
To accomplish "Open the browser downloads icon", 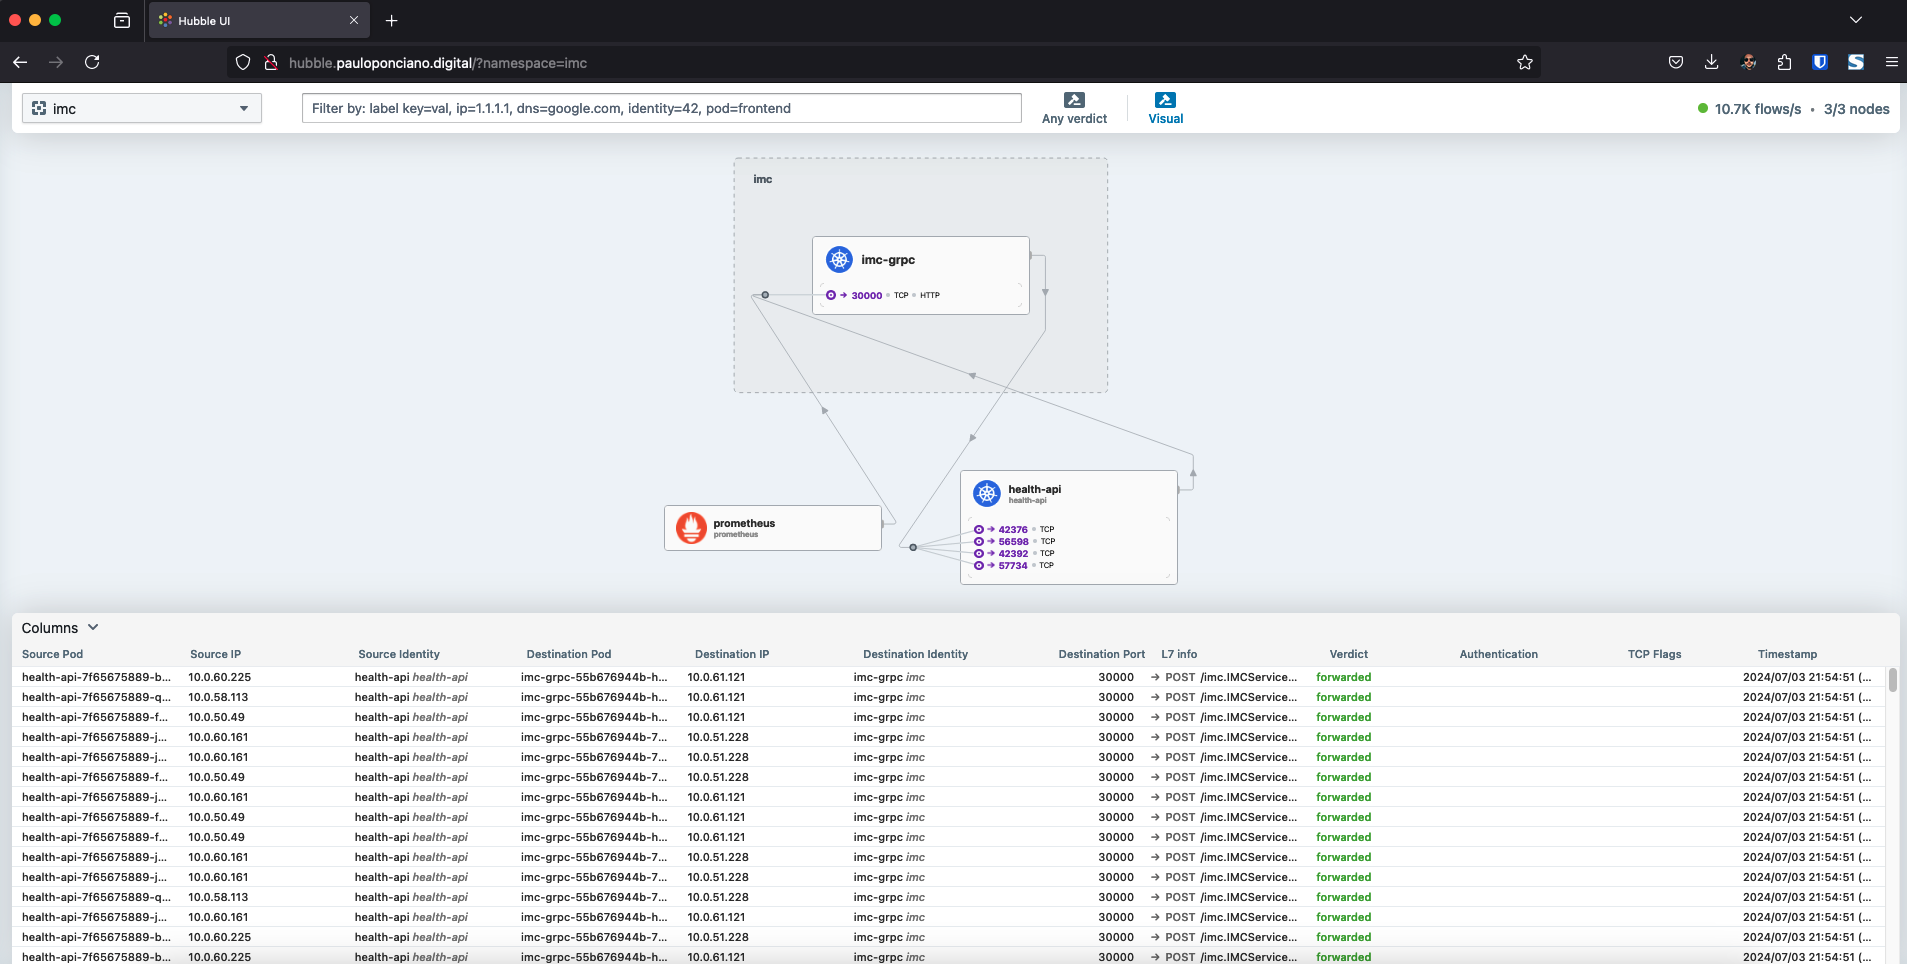I will (x=1711, y=62).
